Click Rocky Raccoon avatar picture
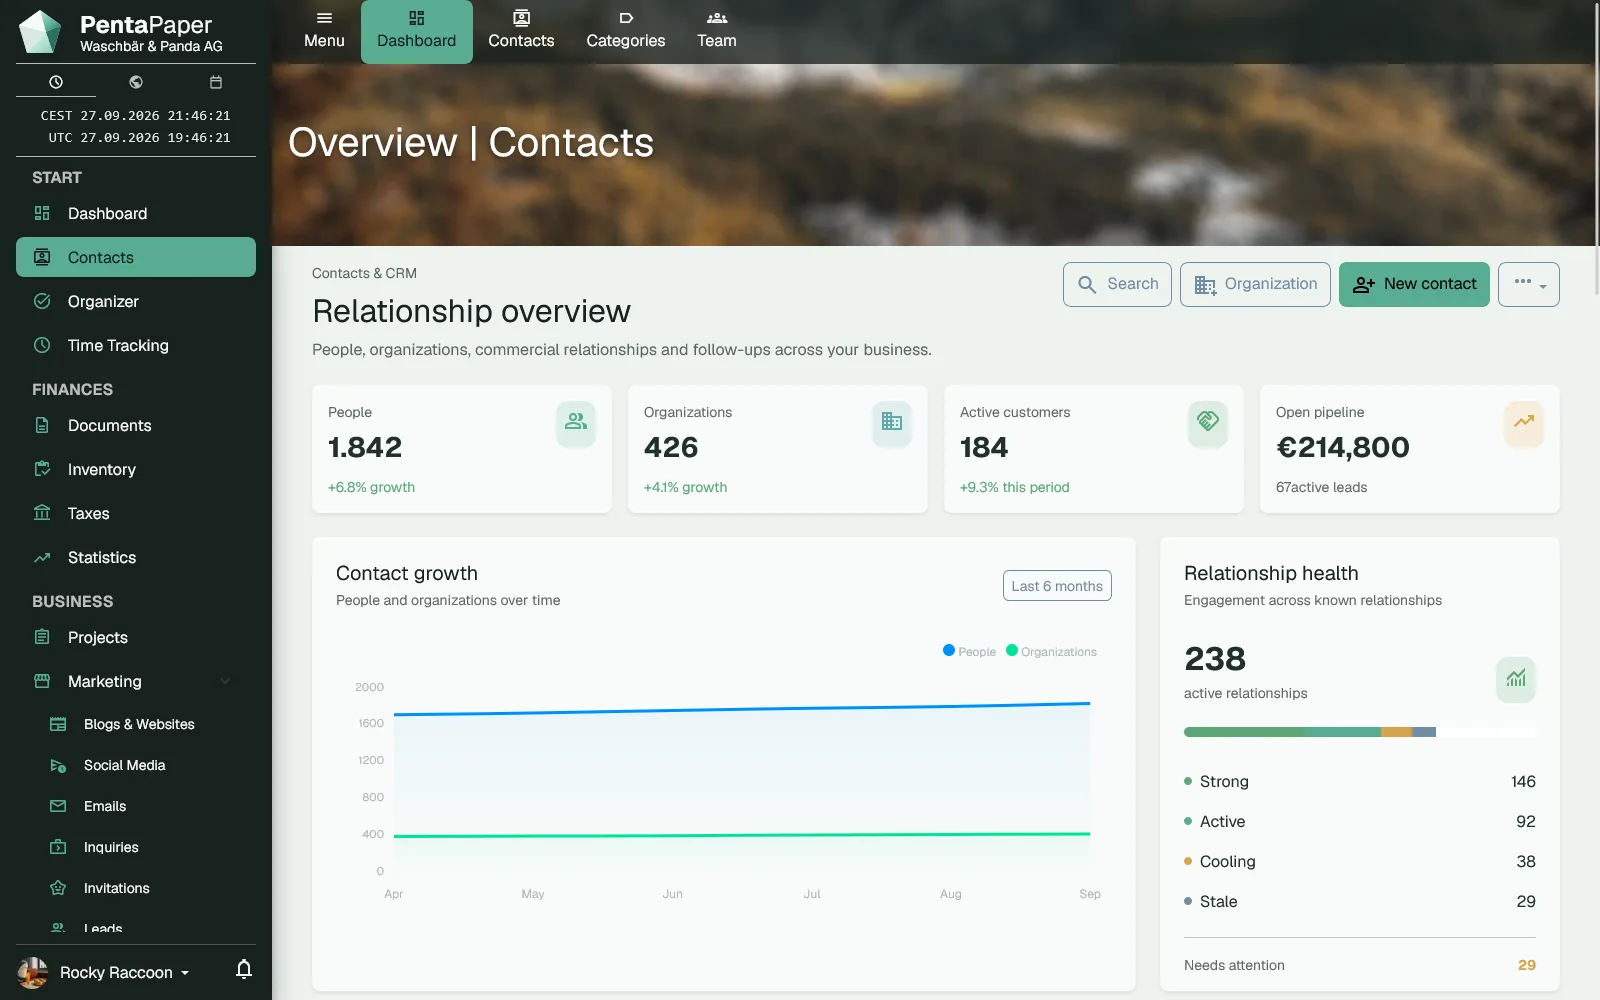1600x1000 pixels. pos(33,972)
